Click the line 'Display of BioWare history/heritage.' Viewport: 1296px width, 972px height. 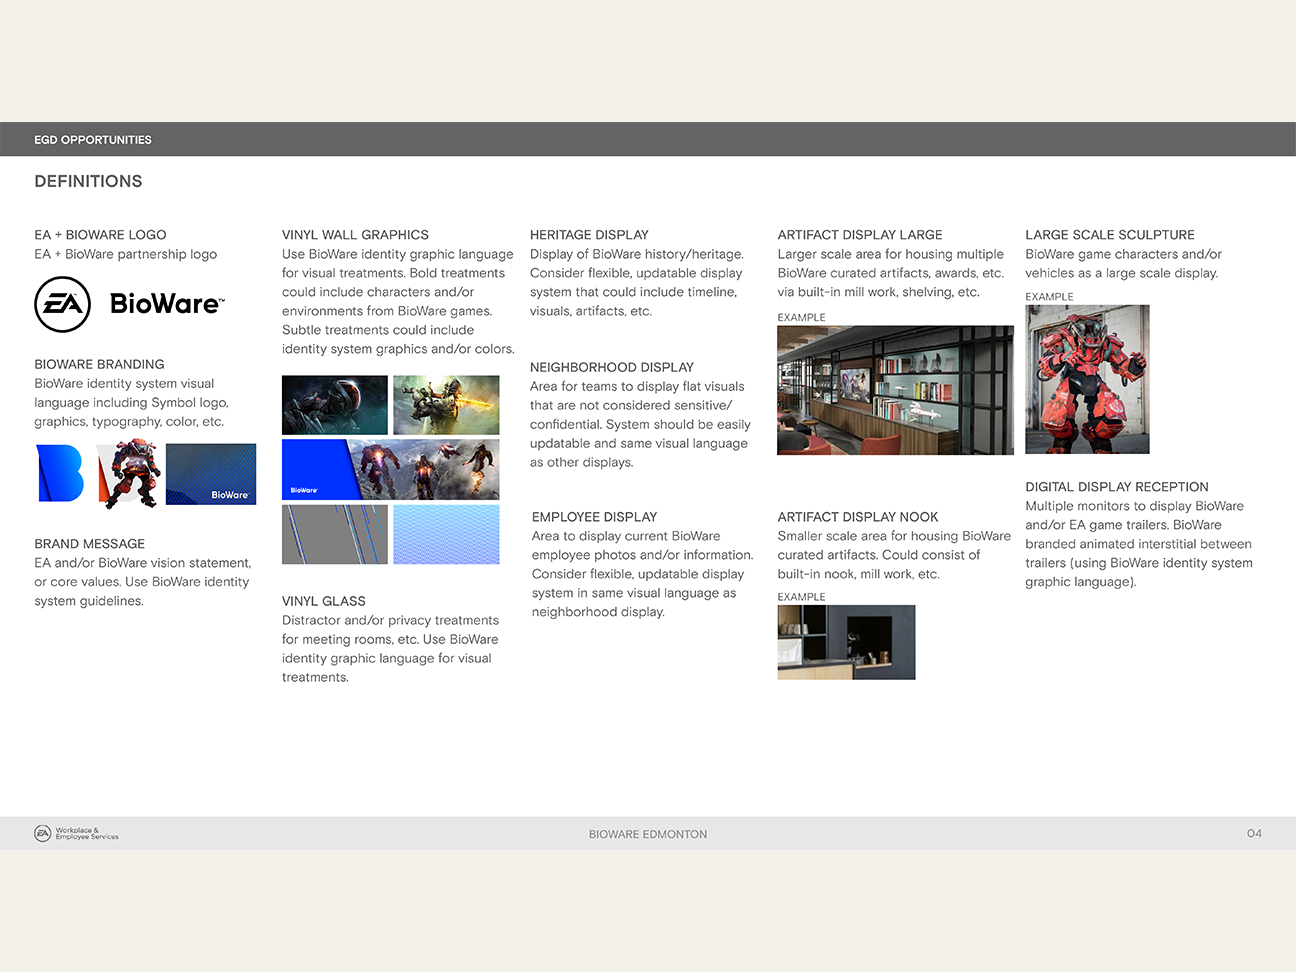(x=637, y=254)
